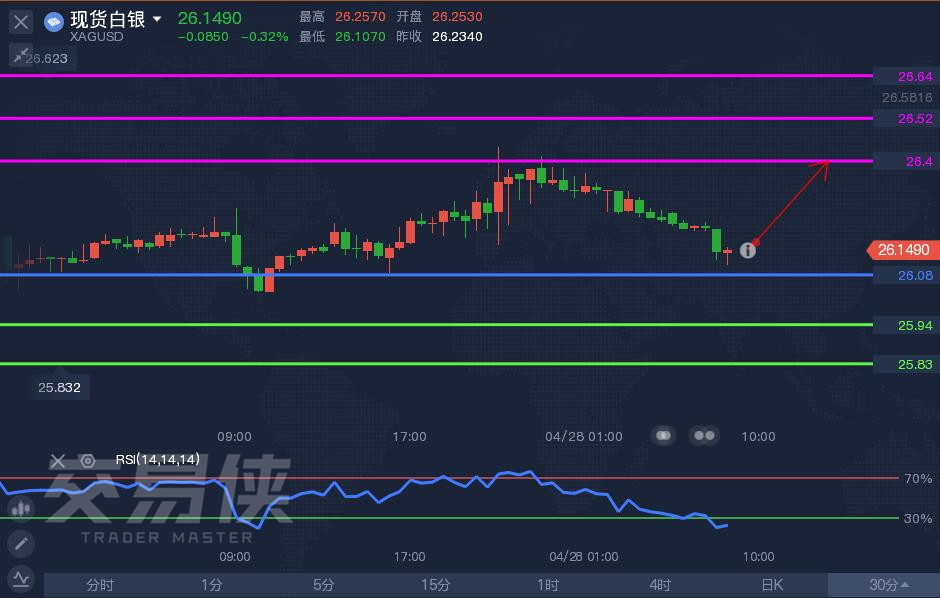
Task: Click the RSI 70% overbought label
Action: coord(918,479)
